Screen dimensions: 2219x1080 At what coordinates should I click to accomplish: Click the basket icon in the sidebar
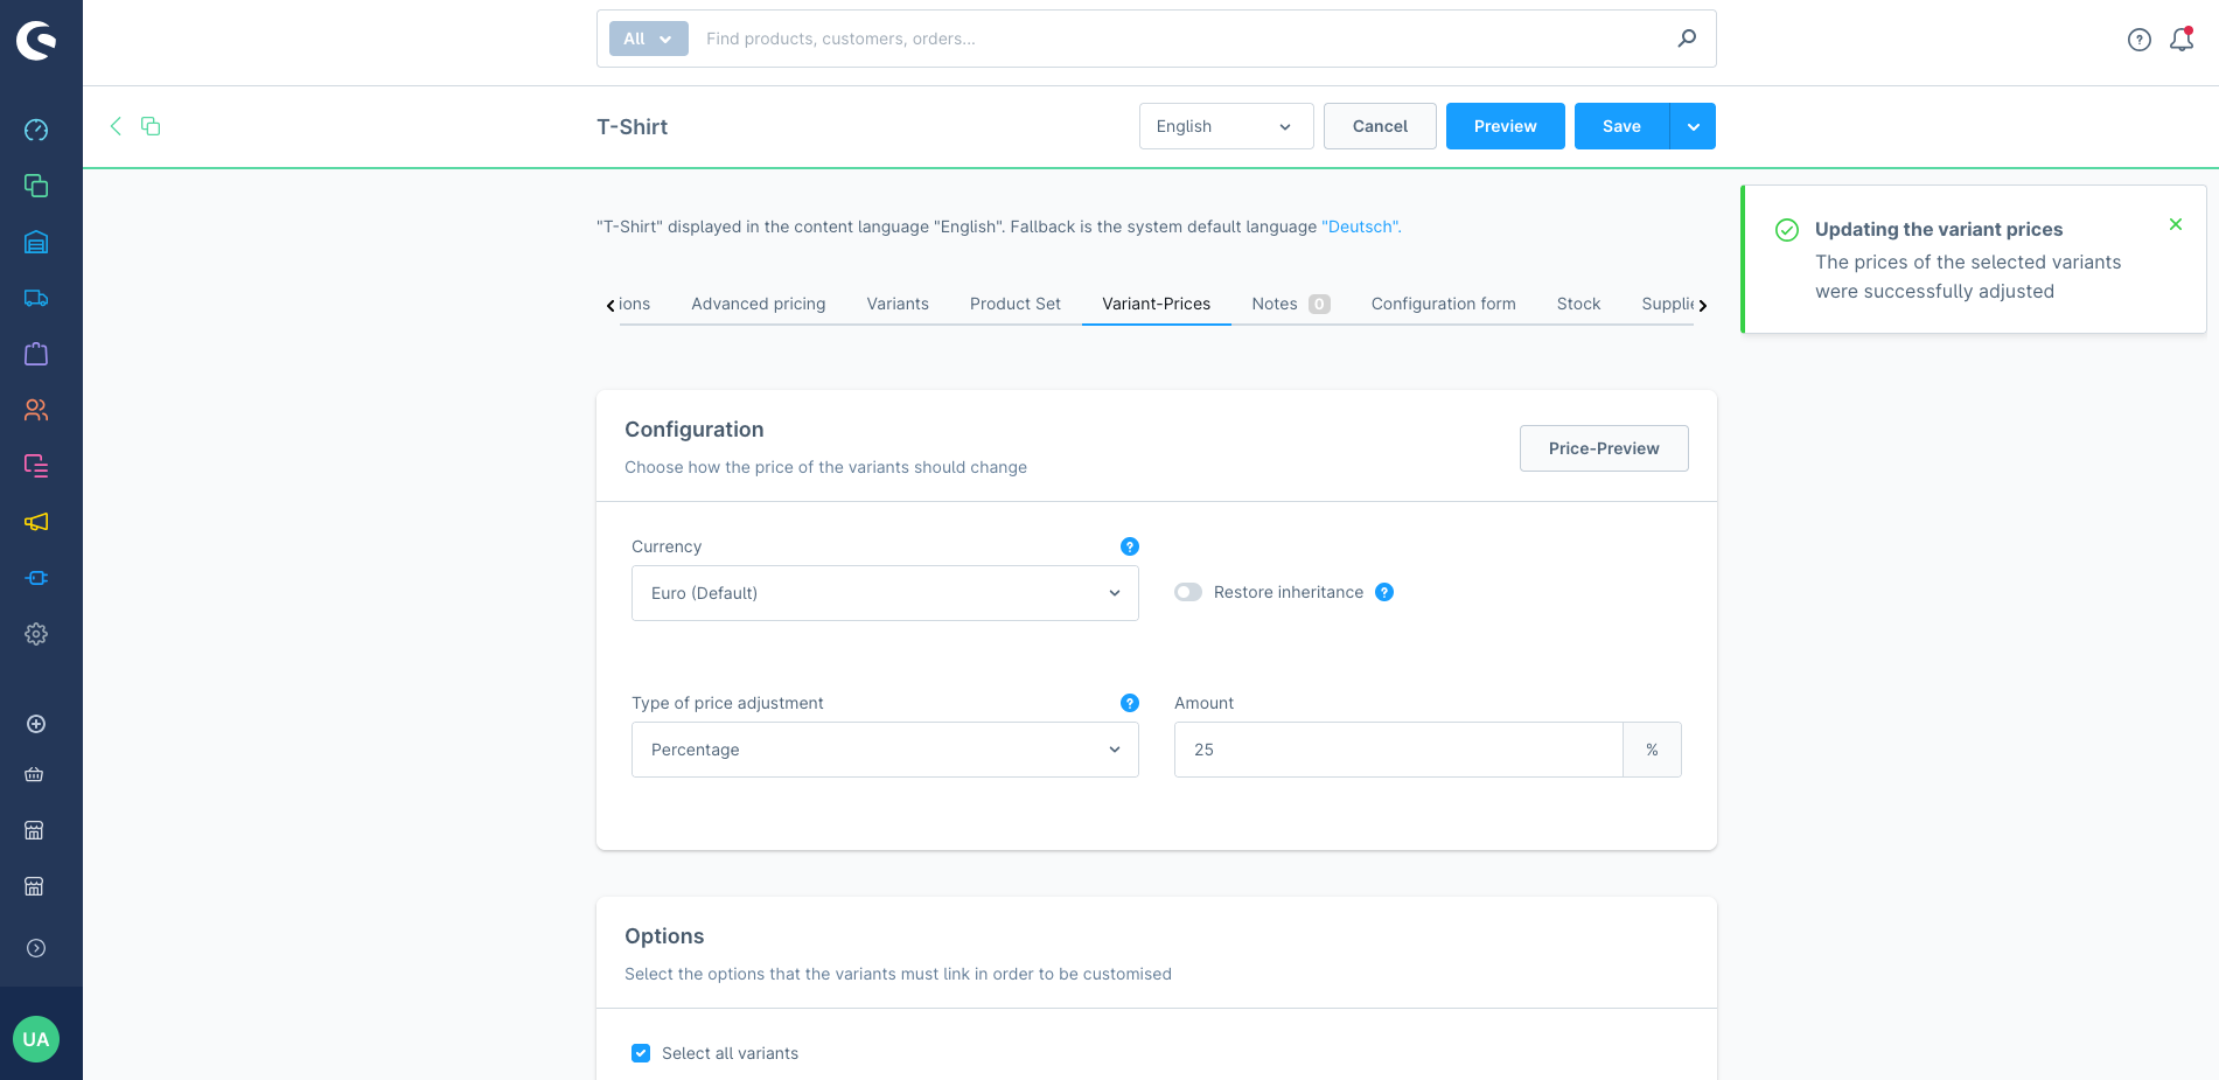pos(34,775)
